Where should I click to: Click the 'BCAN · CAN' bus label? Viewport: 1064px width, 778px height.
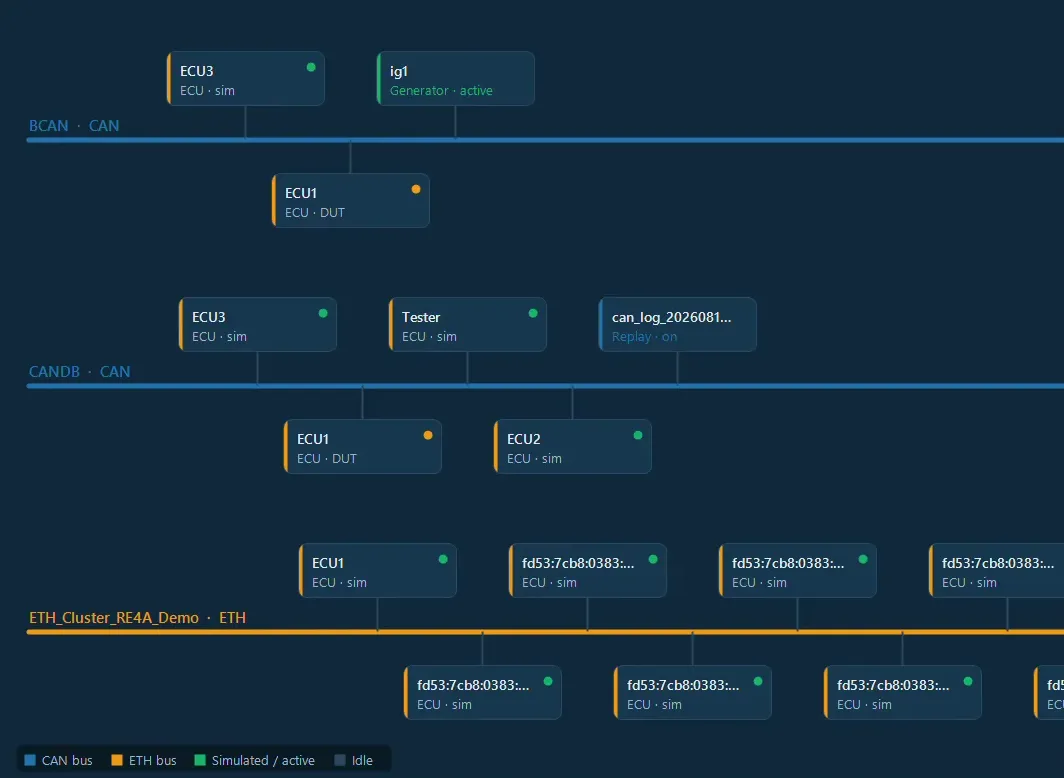click(74, 125)
